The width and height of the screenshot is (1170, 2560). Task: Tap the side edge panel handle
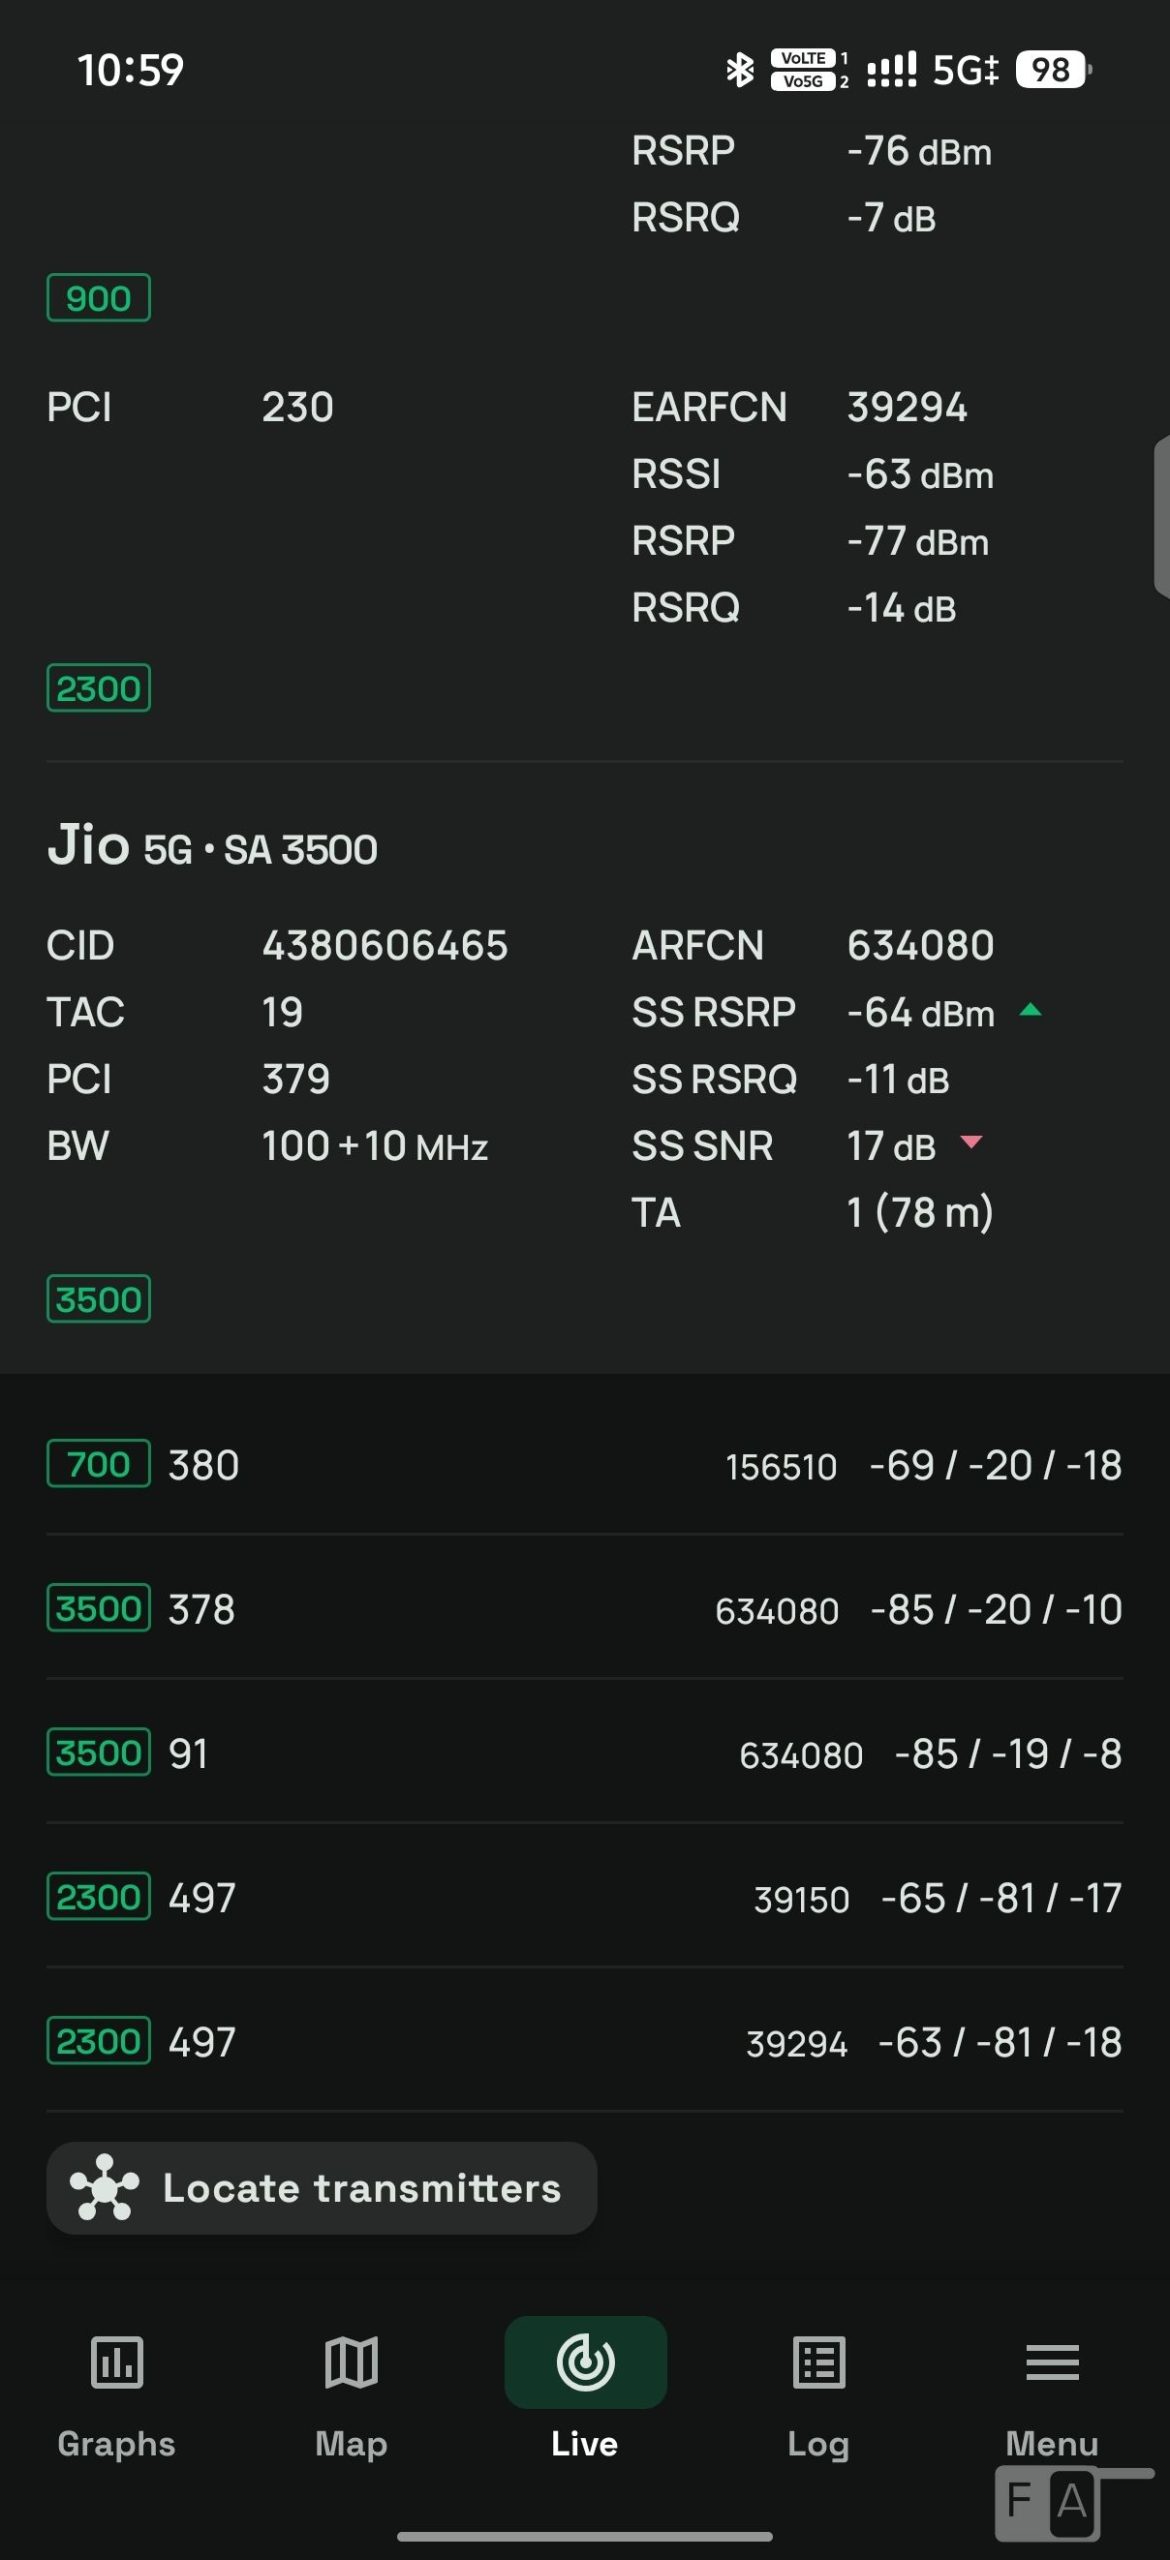pyautogui.click(x=1162, y=517)
